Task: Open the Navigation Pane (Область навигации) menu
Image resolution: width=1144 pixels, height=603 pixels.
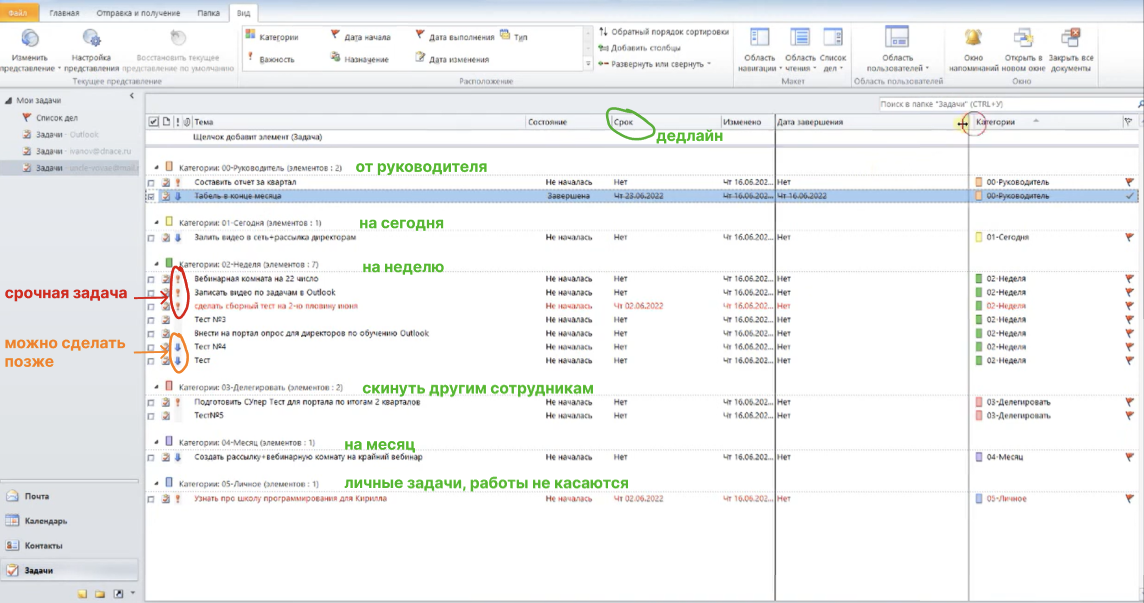Action: tap(760, 50)
